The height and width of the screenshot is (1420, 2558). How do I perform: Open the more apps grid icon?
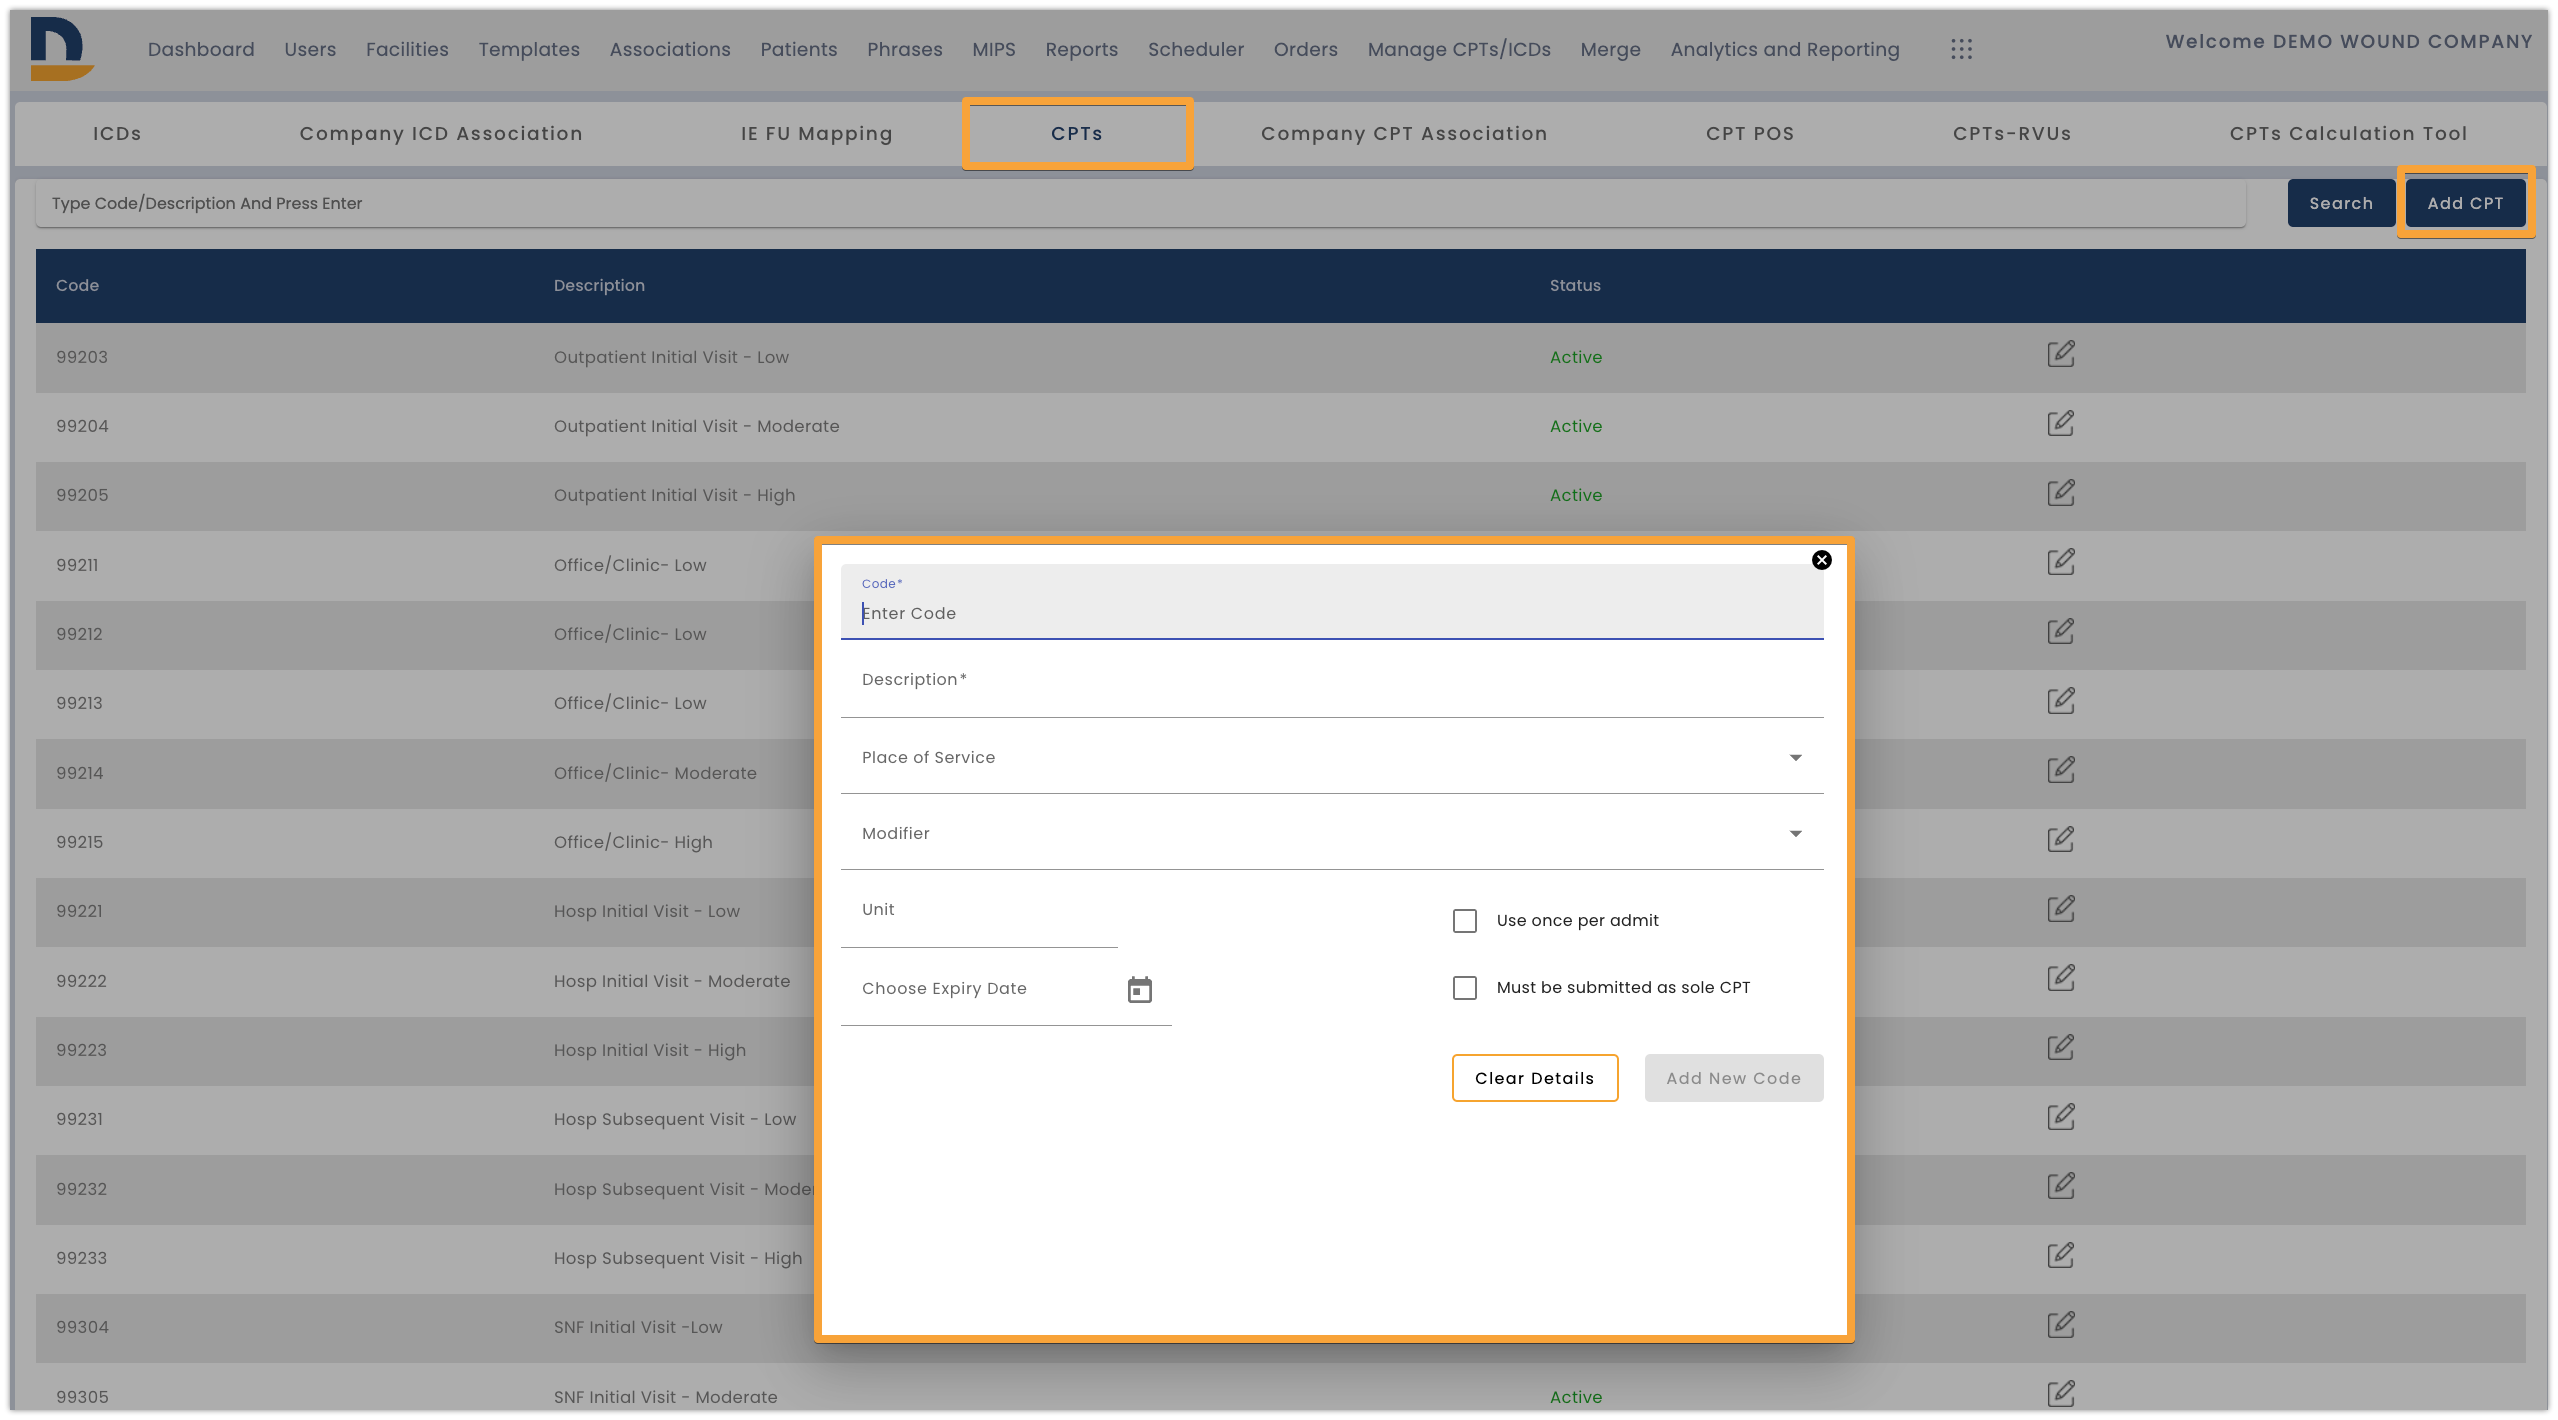click(x=1961, y=49)
